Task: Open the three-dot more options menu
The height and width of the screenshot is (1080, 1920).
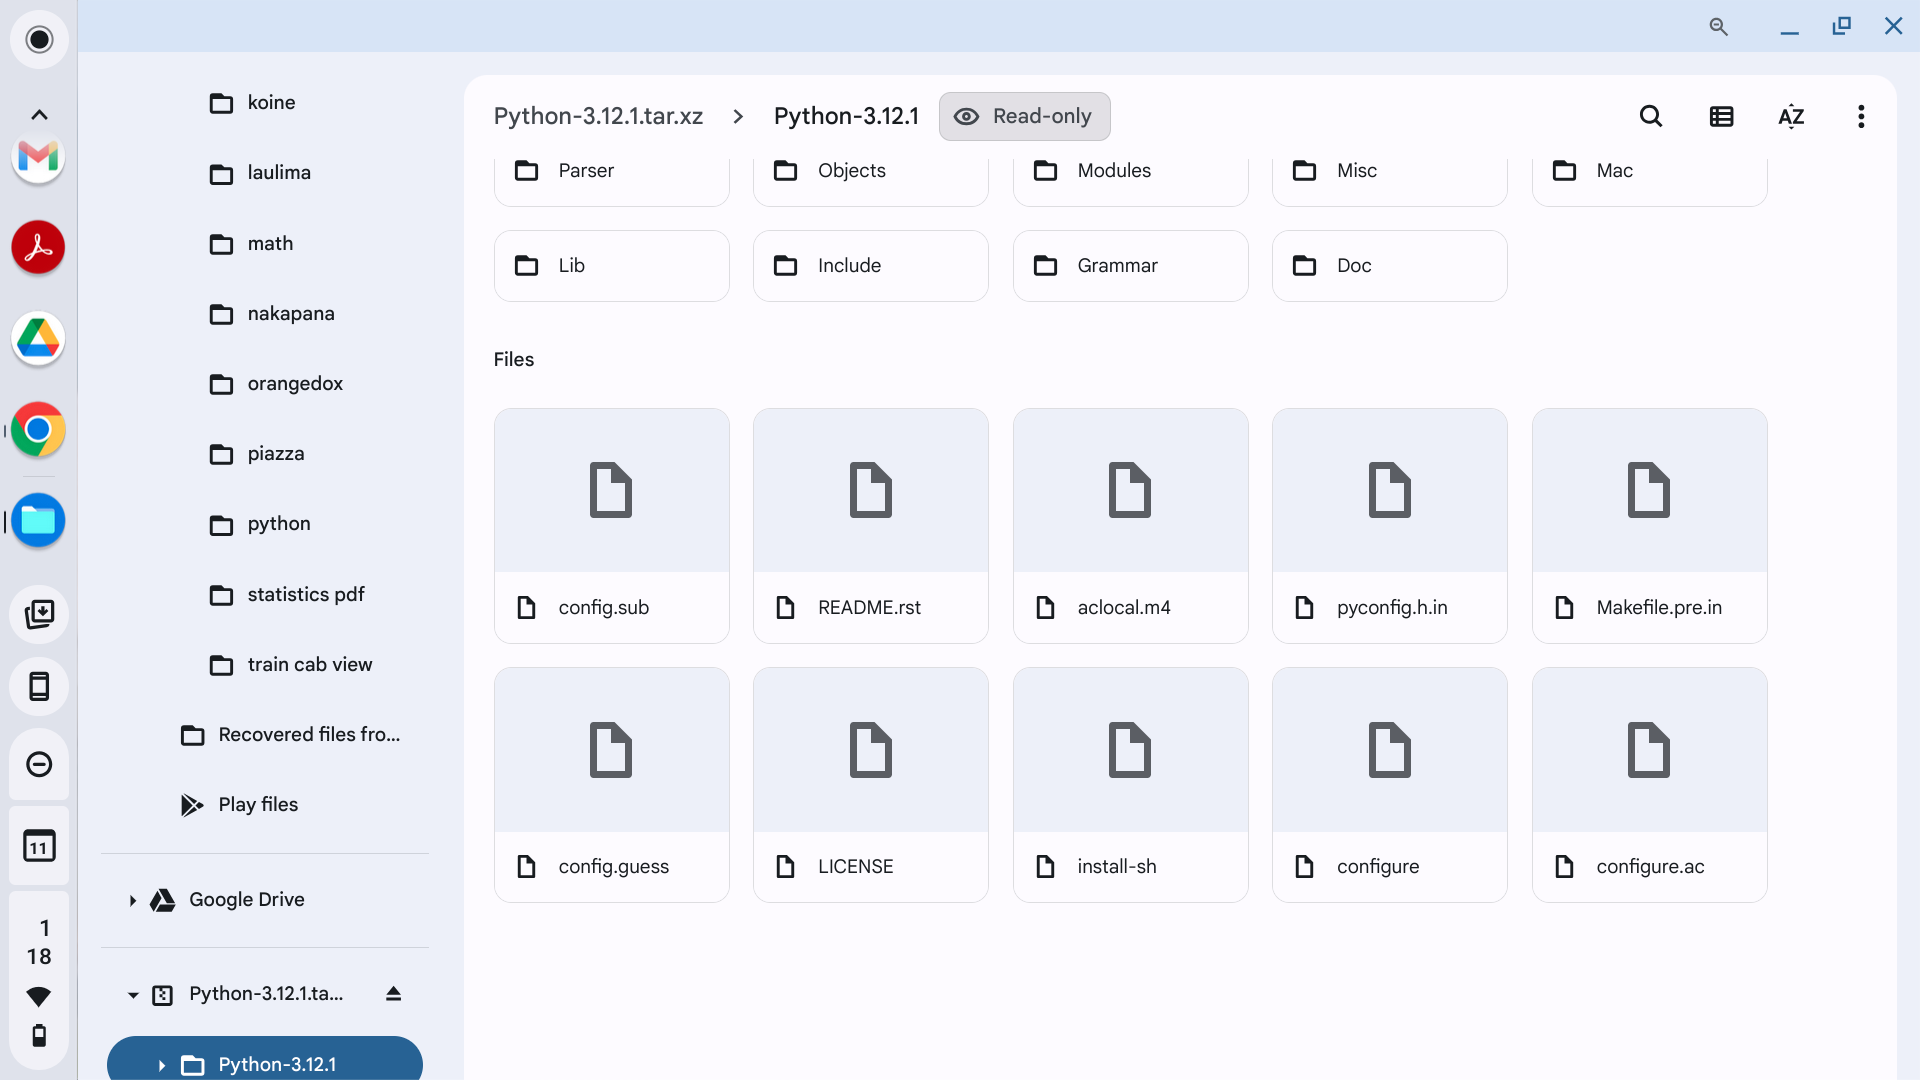Action: click(1861, 117)
